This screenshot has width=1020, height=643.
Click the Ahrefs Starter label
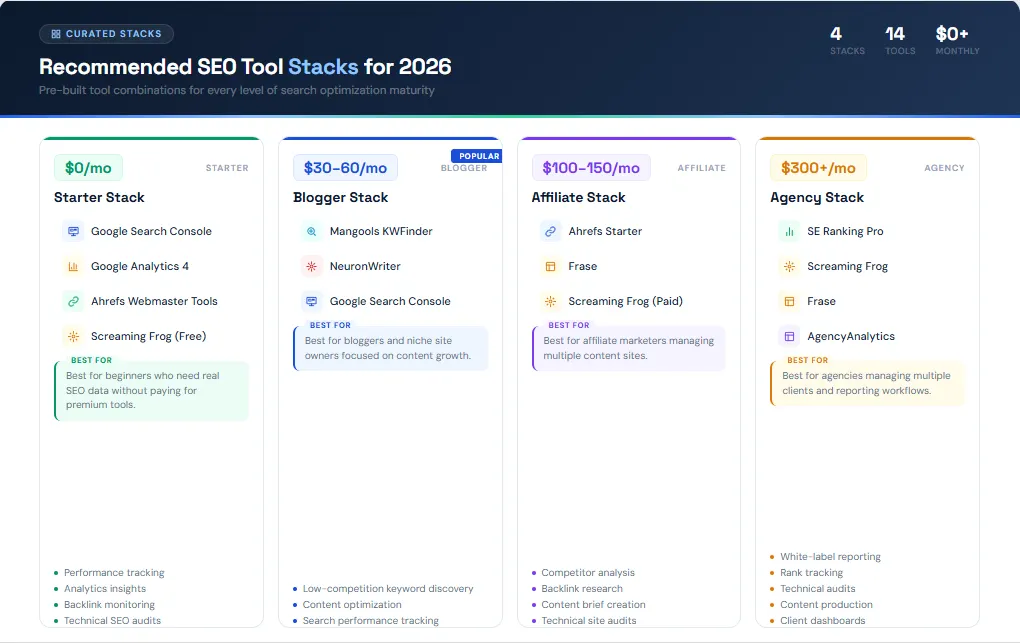(605, 231)
